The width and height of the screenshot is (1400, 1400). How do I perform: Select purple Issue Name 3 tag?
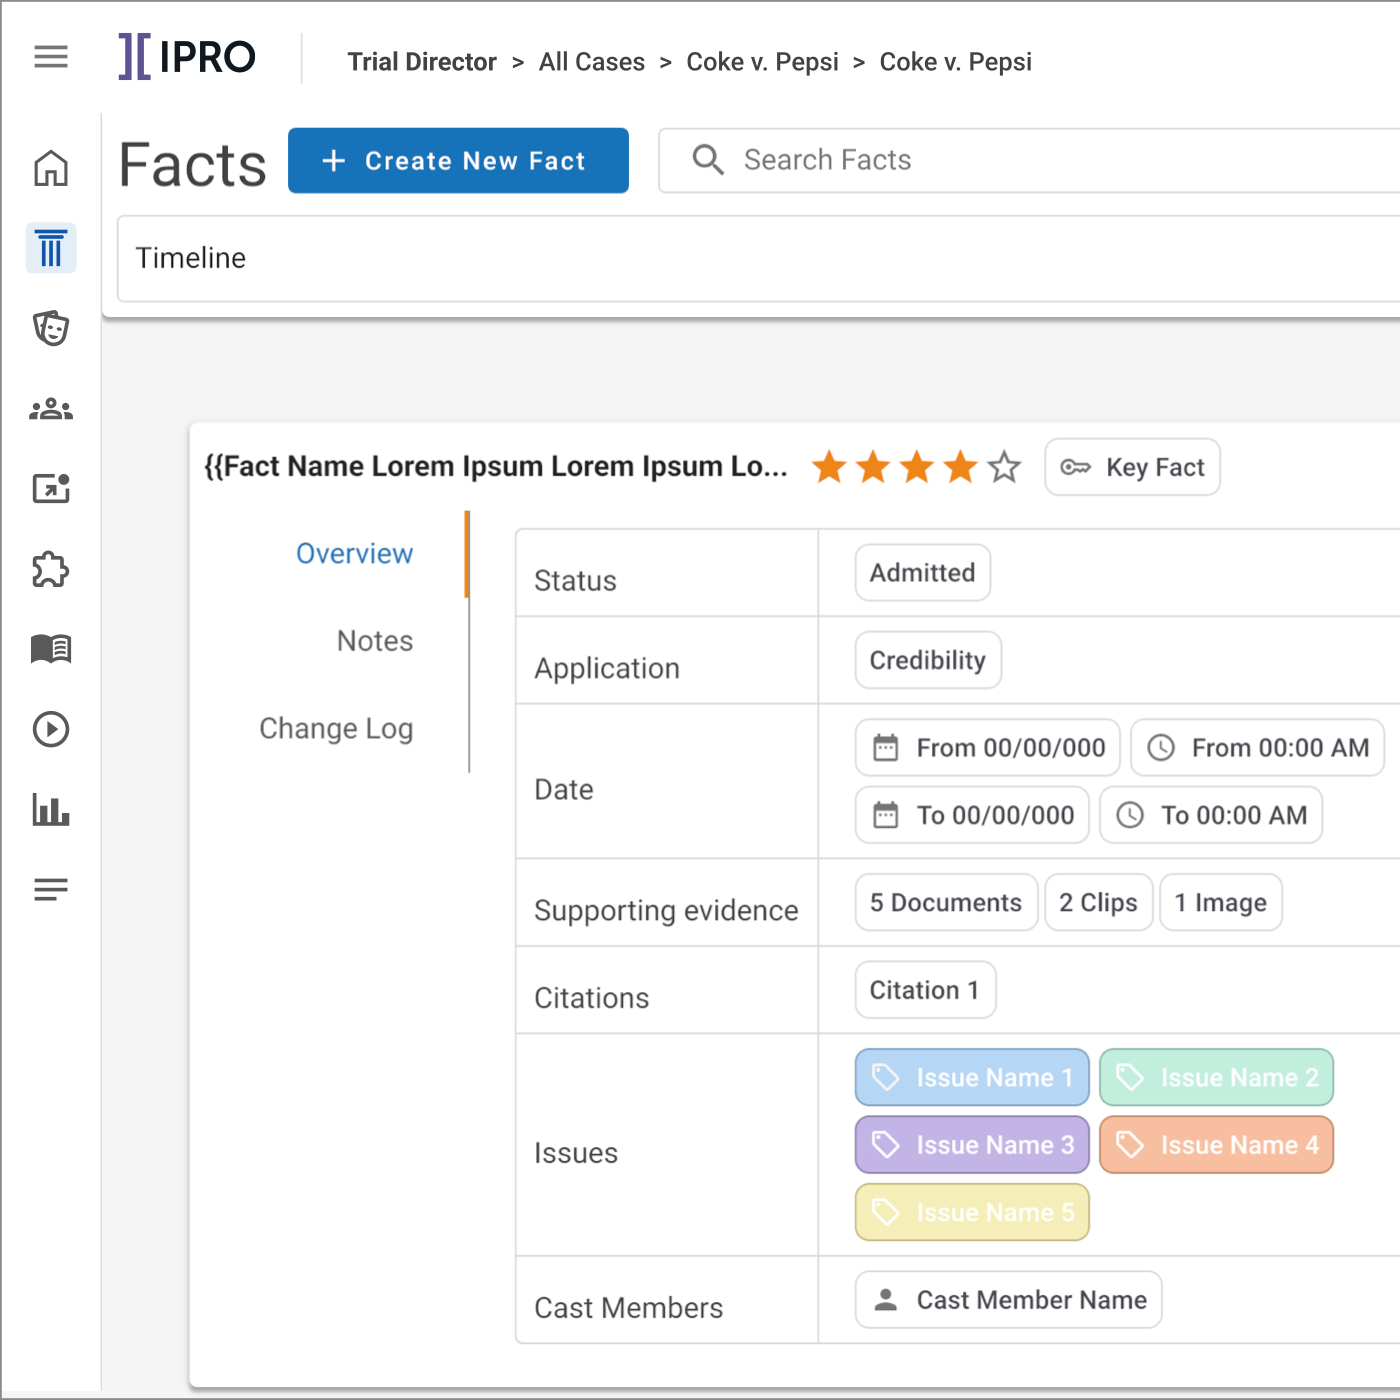coord(972,1145)
